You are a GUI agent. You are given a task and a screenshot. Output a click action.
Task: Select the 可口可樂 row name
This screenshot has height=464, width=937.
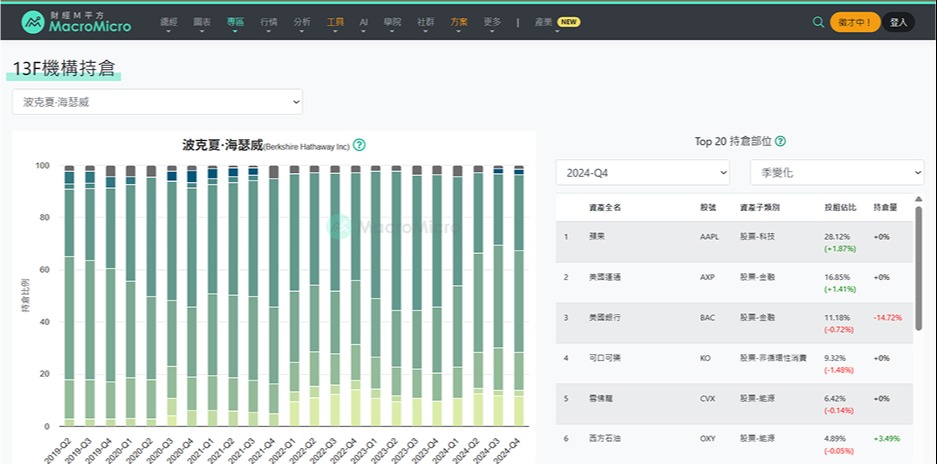pyautogui.click(x=605, y=358)
